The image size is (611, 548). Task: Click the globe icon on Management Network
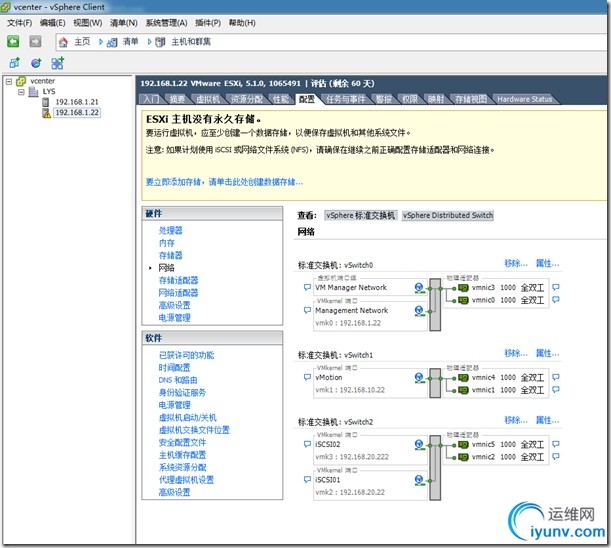(419, 311)
